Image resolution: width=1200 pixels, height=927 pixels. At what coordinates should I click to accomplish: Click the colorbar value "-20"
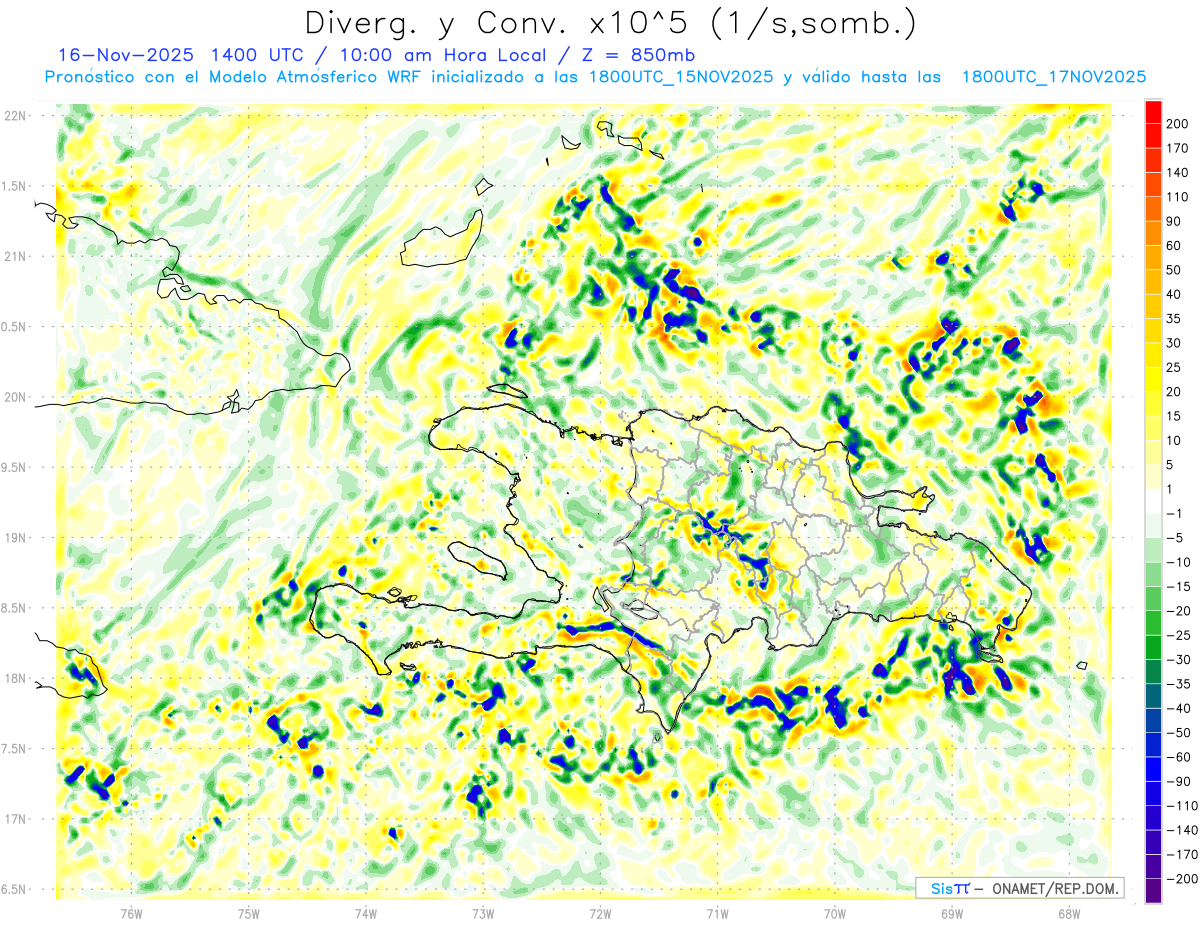pyautogui.click(x=1179, y=611)
